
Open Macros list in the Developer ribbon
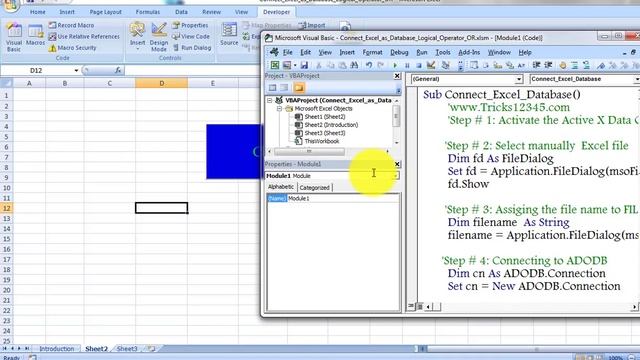coord(35,35)
